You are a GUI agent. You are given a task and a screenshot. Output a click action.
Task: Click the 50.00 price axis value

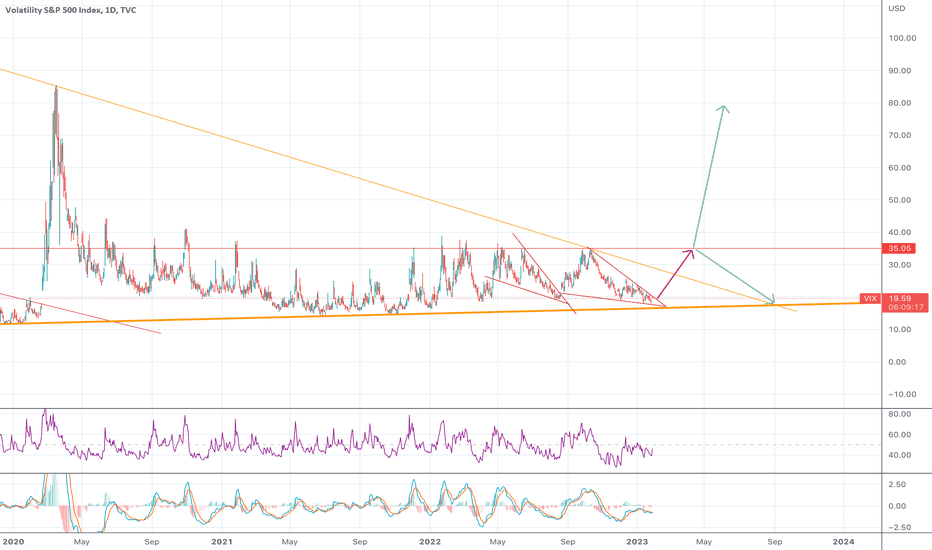click(x=900, y=200)
